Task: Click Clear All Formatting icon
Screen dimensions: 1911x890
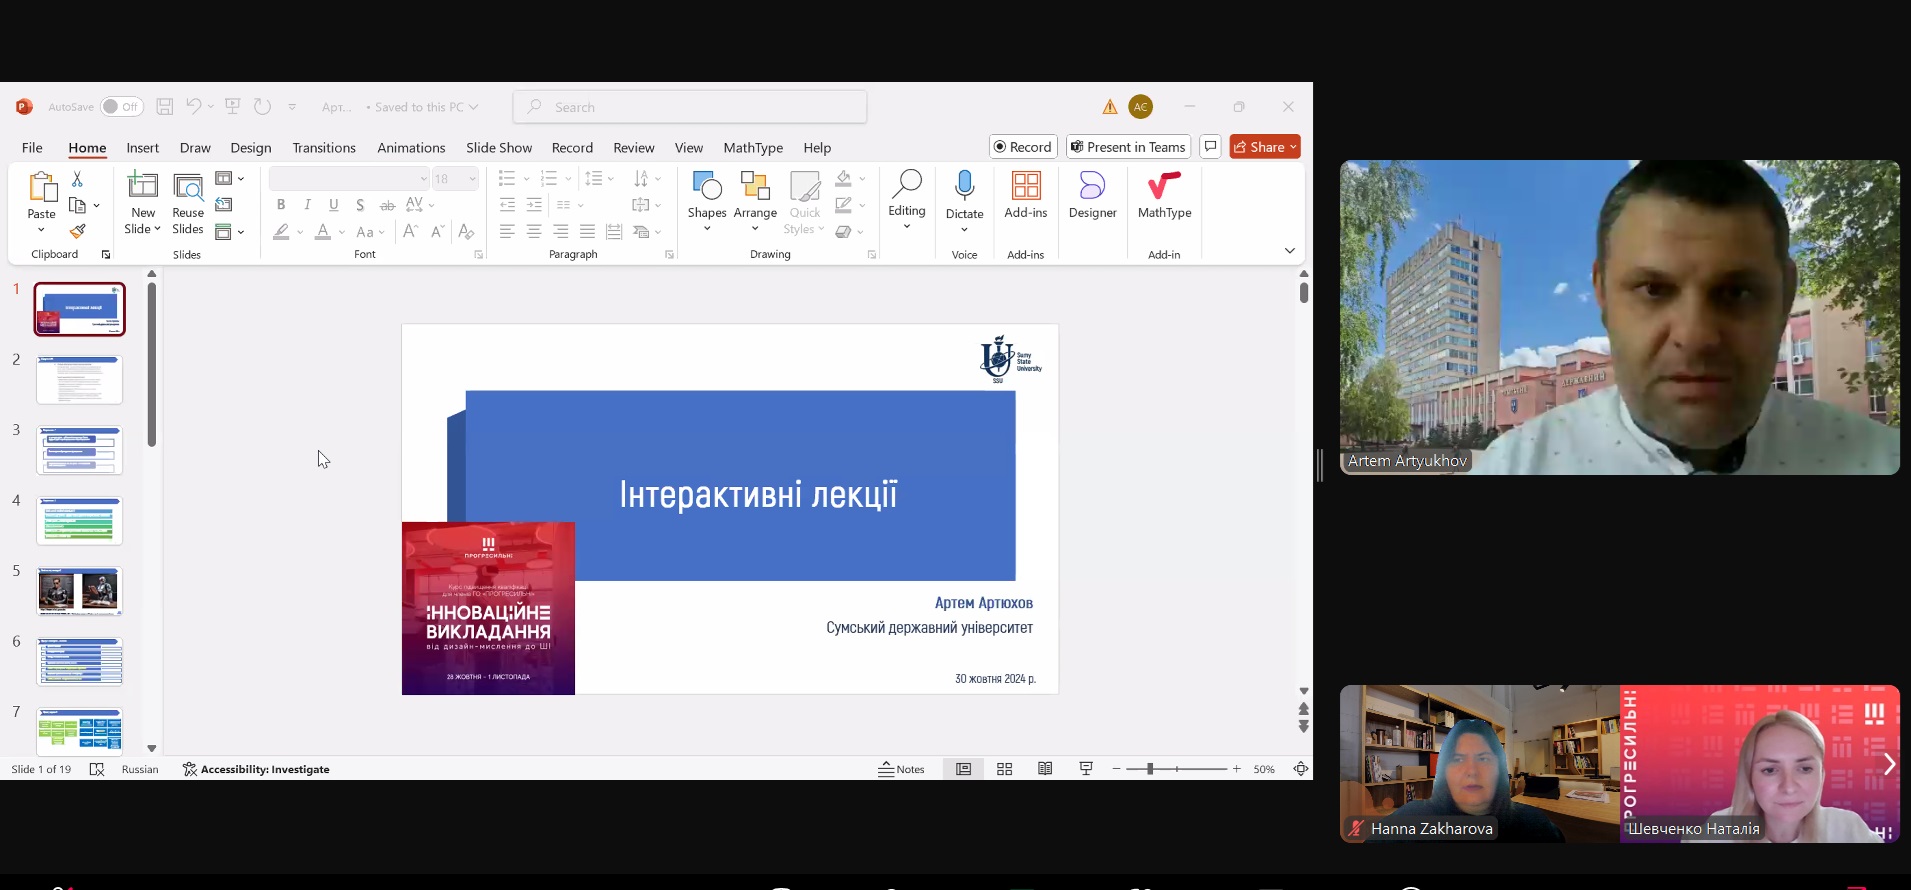Action: [x=466, y=232]
